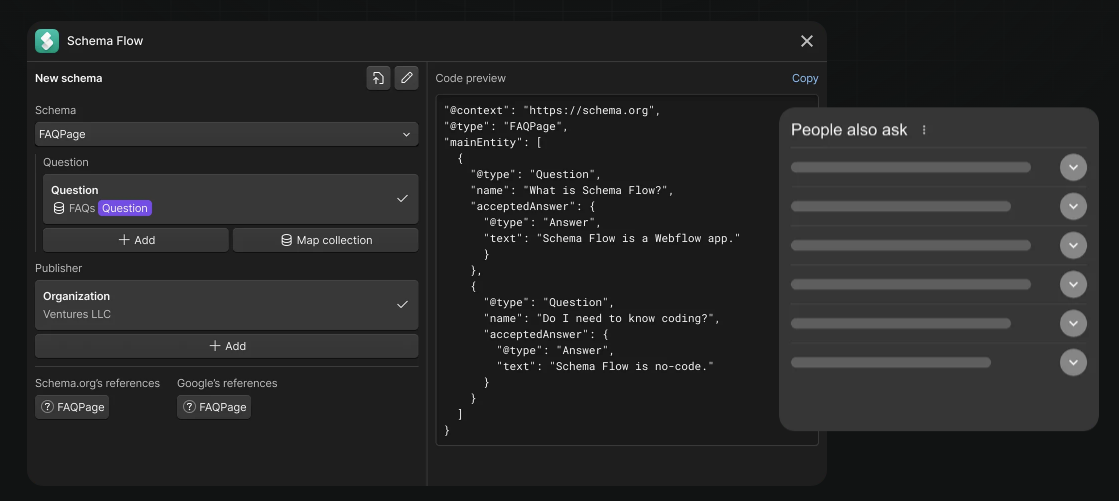Click Add button under Publisher section
Image resolution: width=1119 pixels, height=501 pixels.
click(226, 346)
